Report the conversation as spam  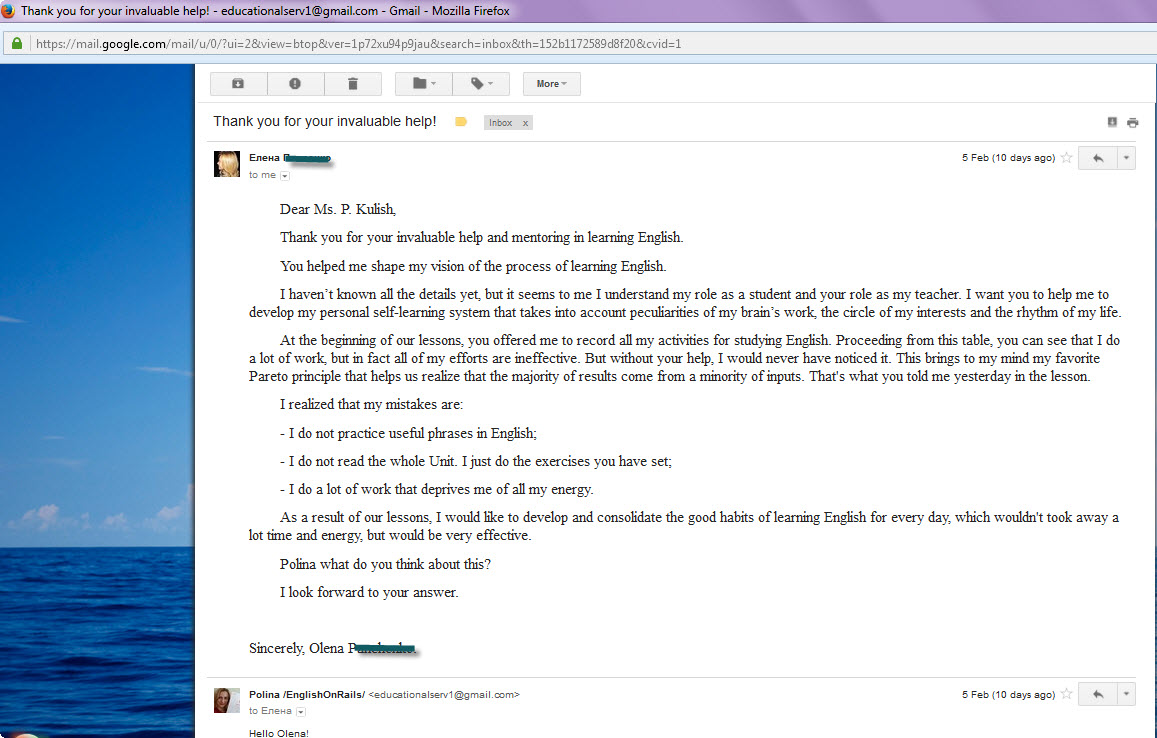pos(295,84)
